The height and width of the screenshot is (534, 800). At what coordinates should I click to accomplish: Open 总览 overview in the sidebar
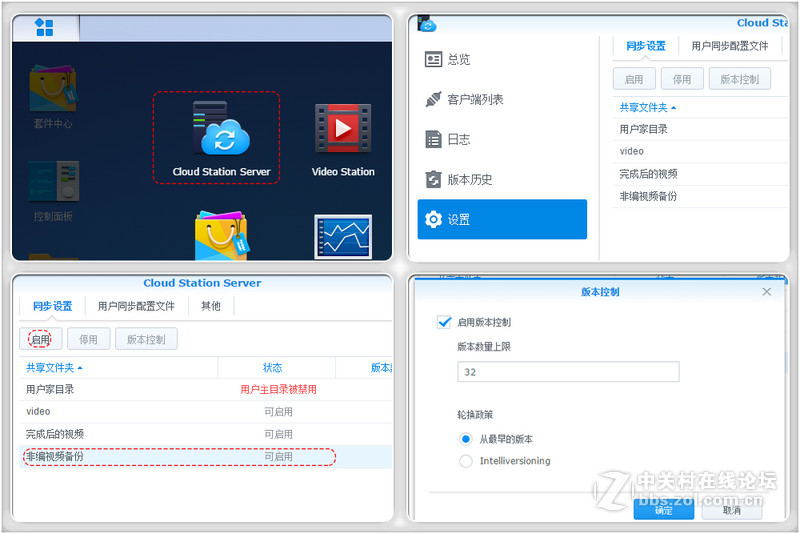pyautogui.click(x=502, y=60)
